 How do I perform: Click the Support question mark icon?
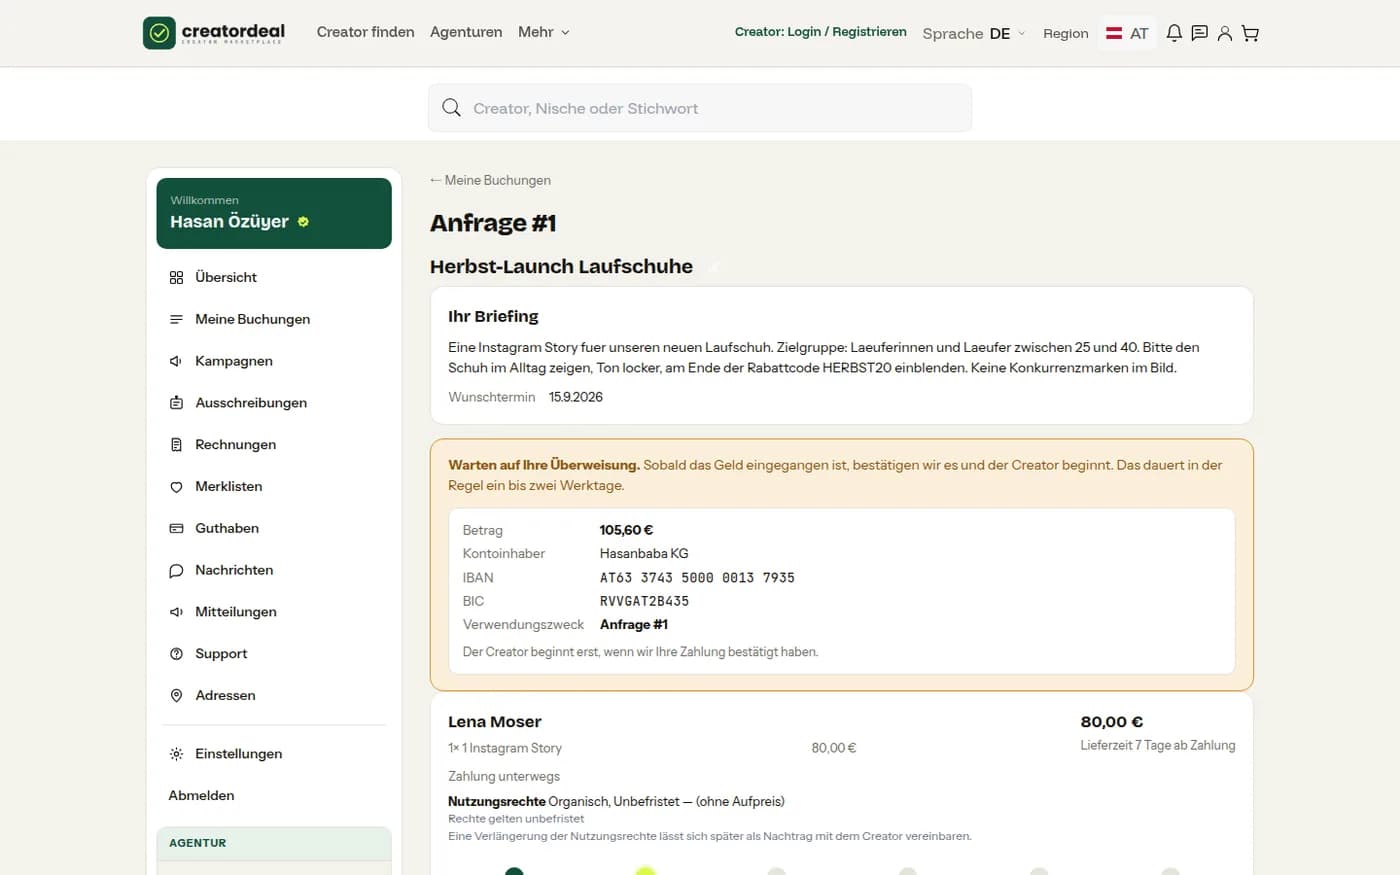click(x=176, y=654)
